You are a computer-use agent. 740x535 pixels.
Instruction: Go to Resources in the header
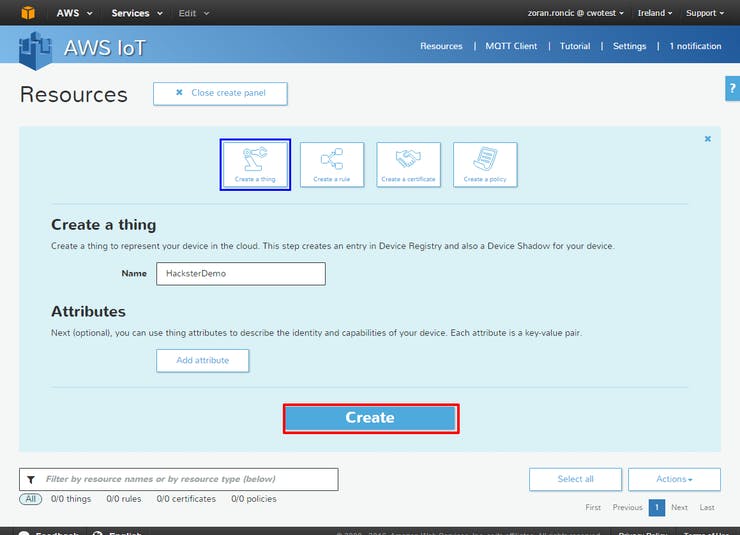(441, 46)
